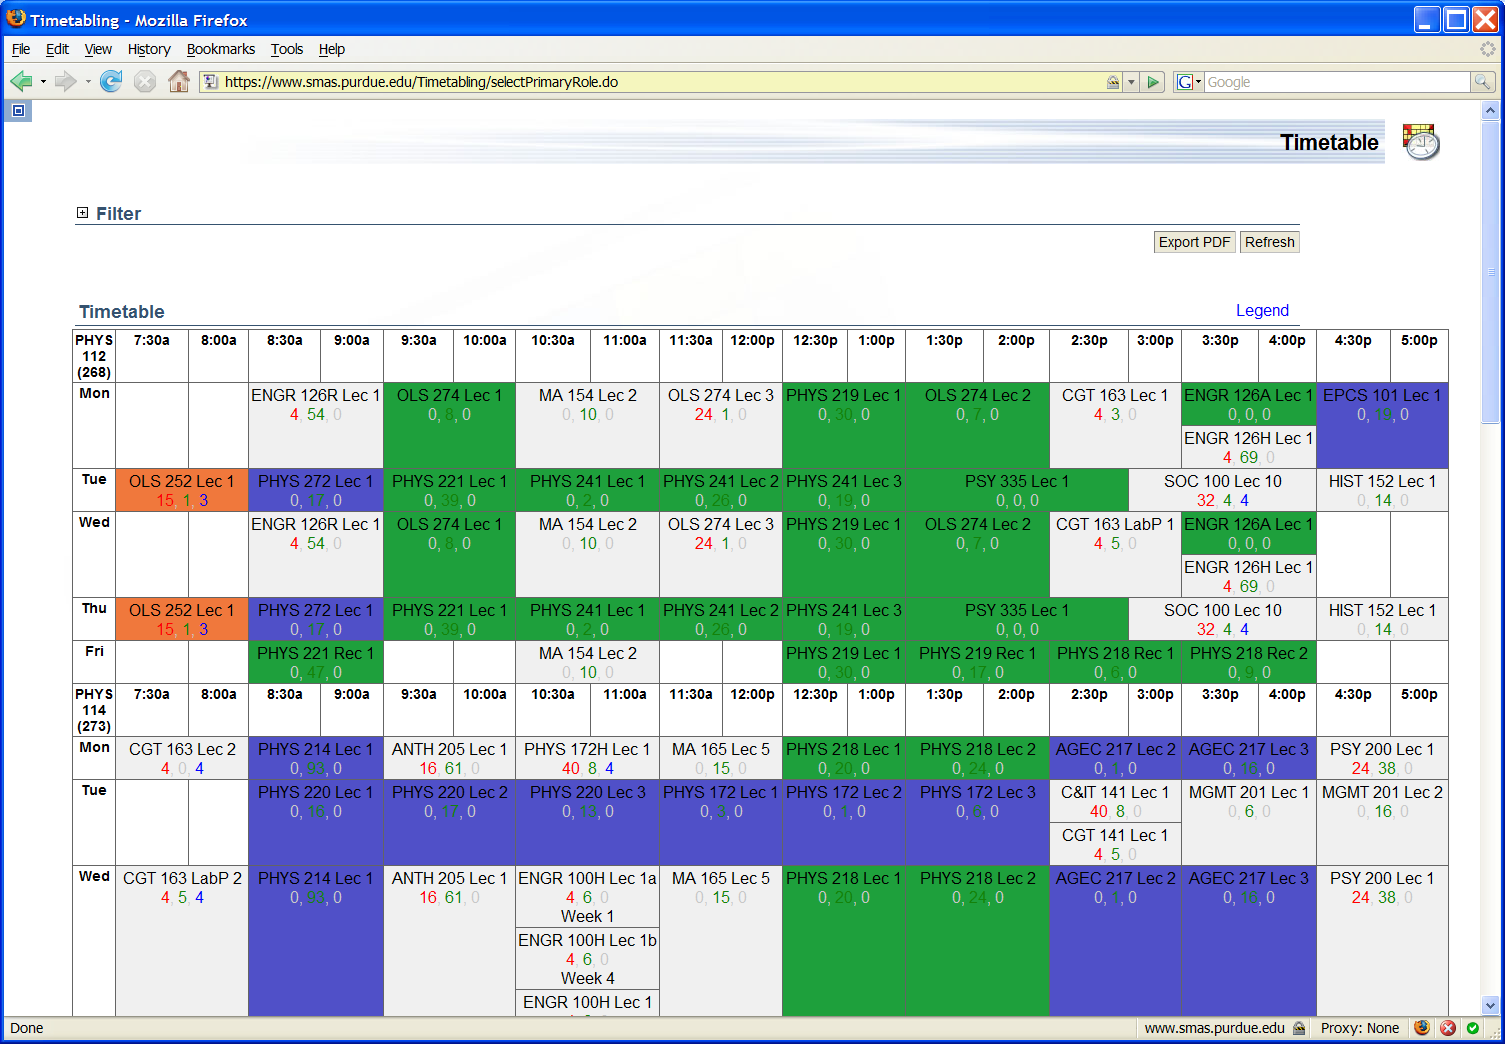Click C&IT 141 Lec 1 on Tuesday
The height and width of the screenshot is (1044, 1505).
click(1115, 802)
